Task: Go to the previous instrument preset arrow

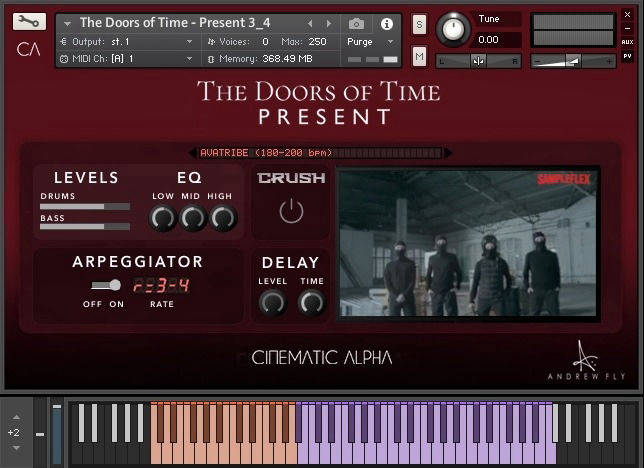Action: click(310, 24)
